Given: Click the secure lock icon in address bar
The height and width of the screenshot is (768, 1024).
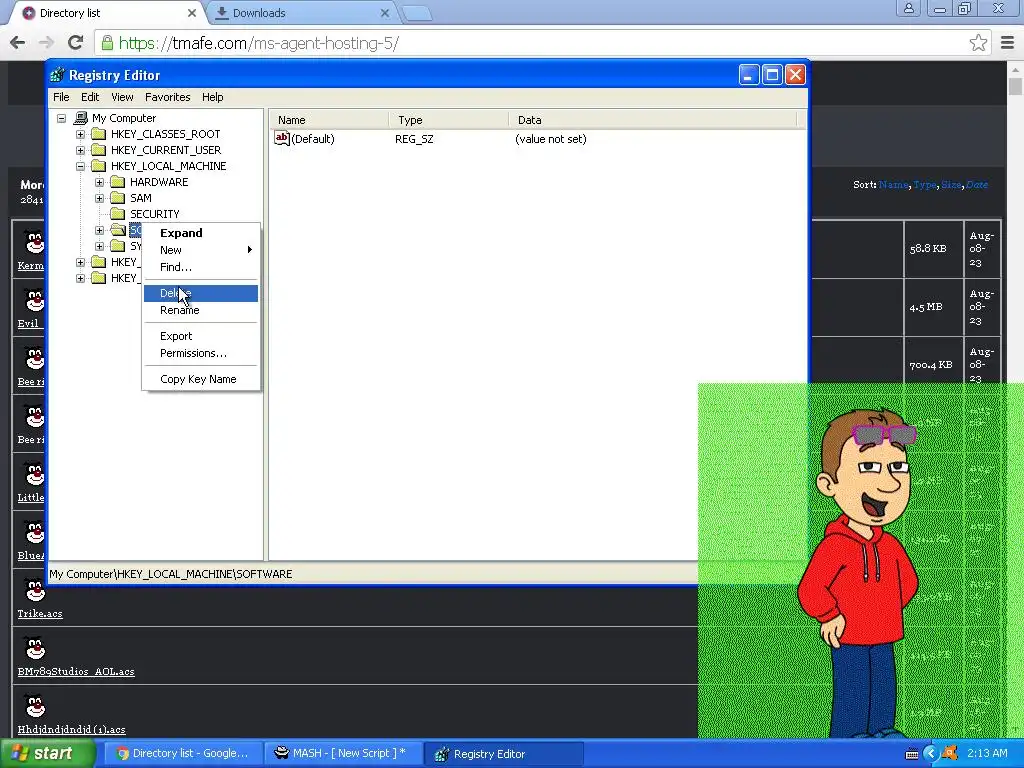Looking at the screenshot, I should [107, 43].
